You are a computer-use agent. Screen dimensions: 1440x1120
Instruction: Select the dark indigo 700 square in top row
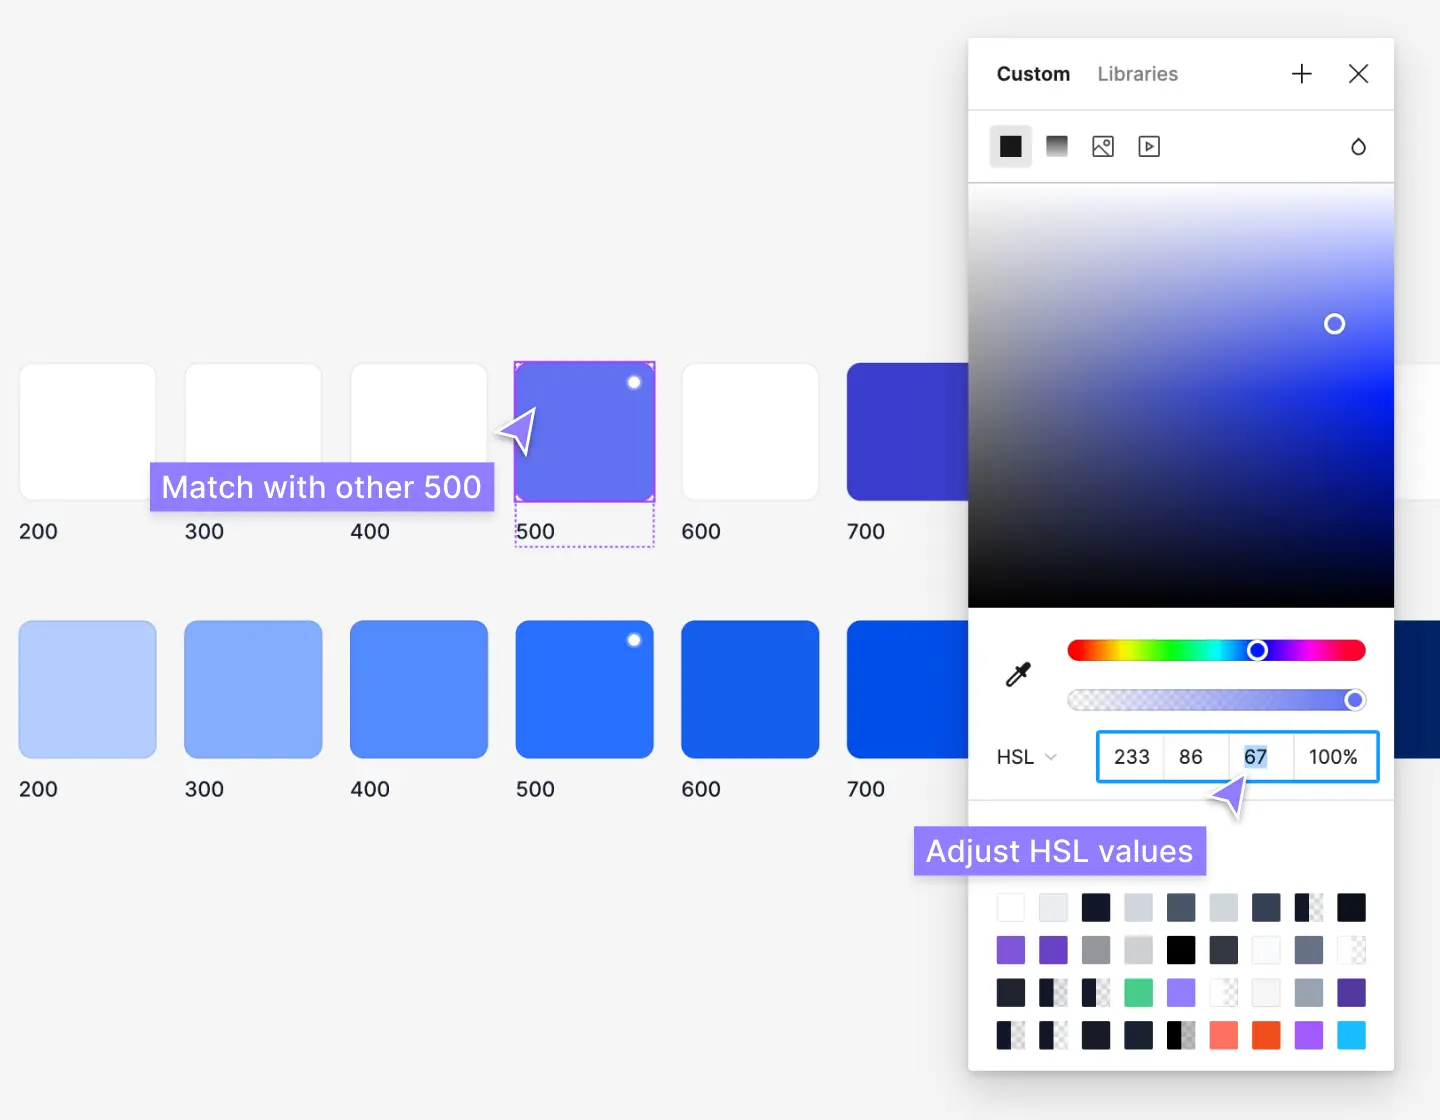pyautogui.click(x=907, y=431)
